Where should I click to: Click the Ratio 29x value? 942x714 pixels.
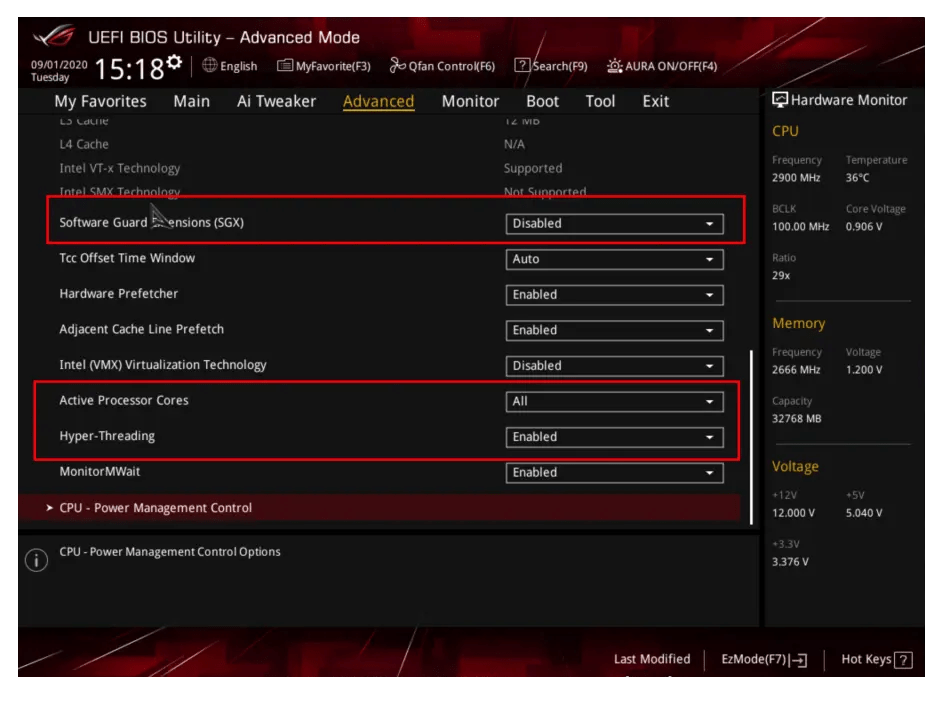pos(781,275)
